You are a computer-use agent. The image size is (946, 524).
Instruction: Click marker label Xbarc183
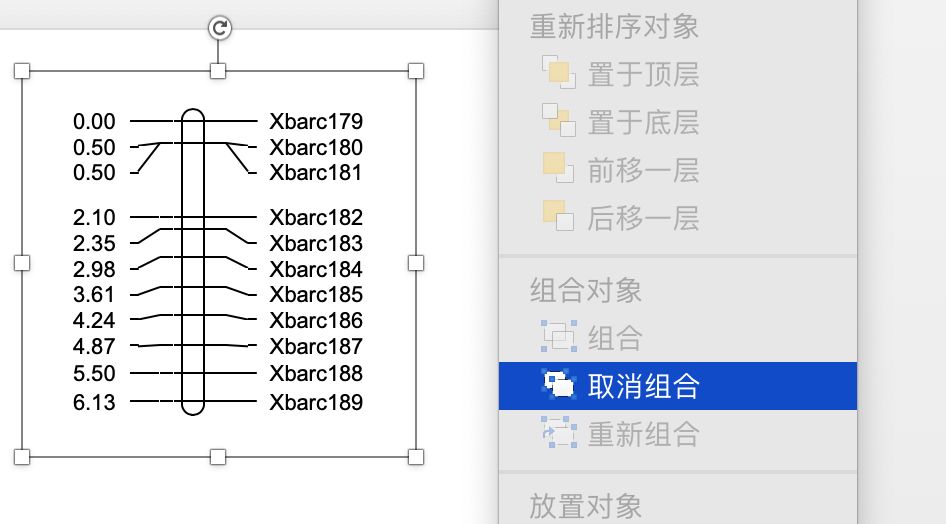(316, 243)
